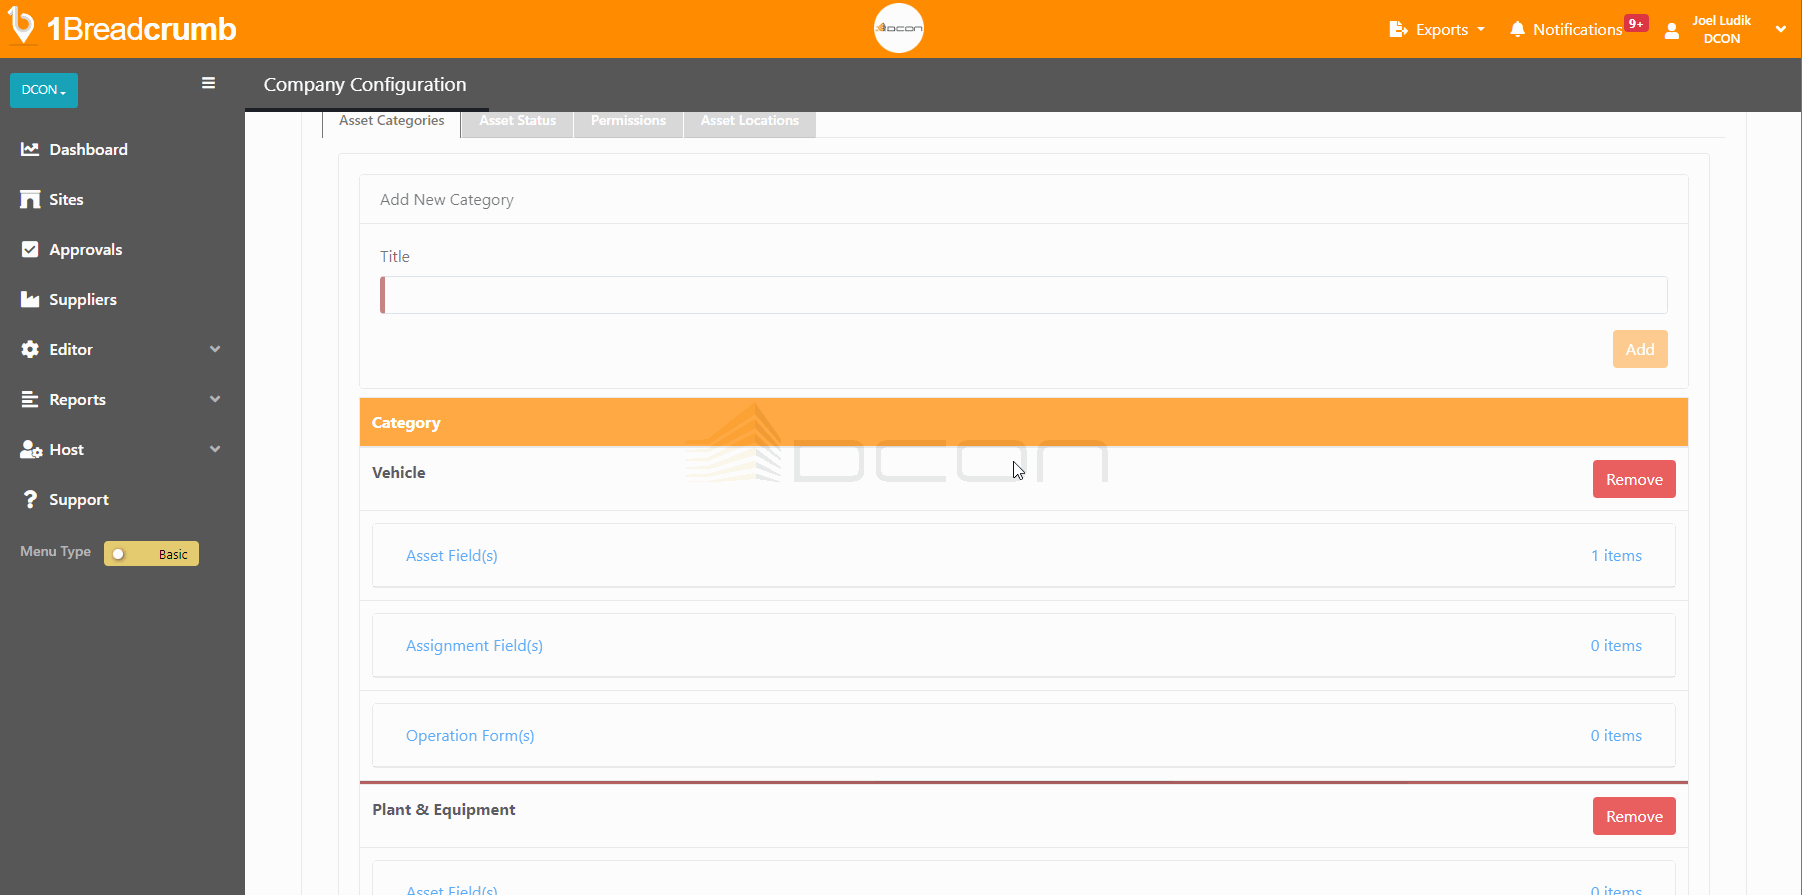
Task: Click the Exports file icon
Action: point(1398,30)
